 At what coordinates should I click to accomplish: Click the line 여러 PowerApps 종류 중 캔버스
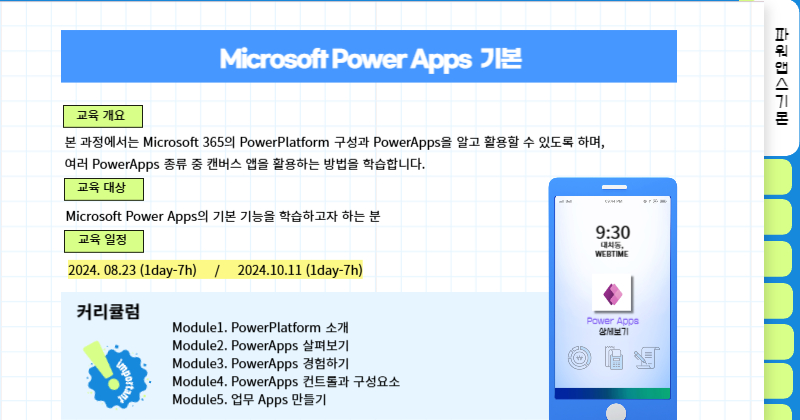(244, 164)
